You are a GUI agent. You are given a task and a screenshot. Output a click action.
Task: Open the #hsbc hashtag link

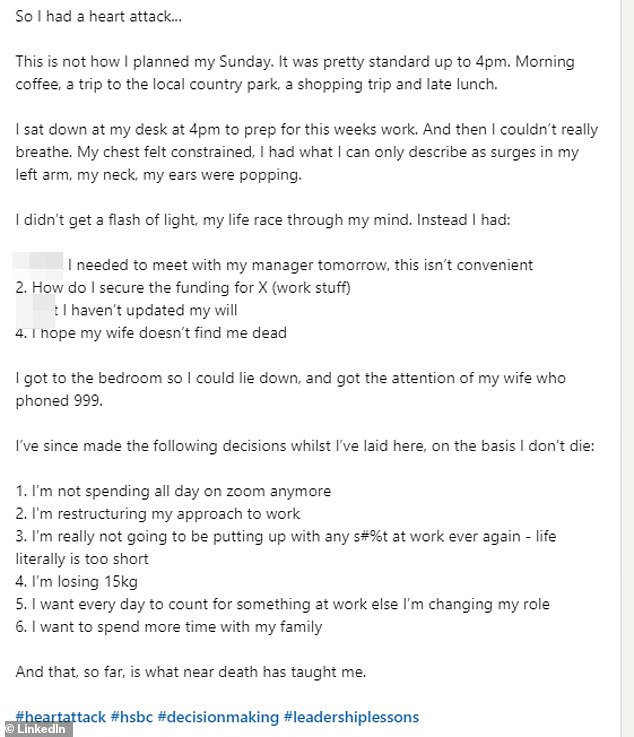(x=132, y=717)
